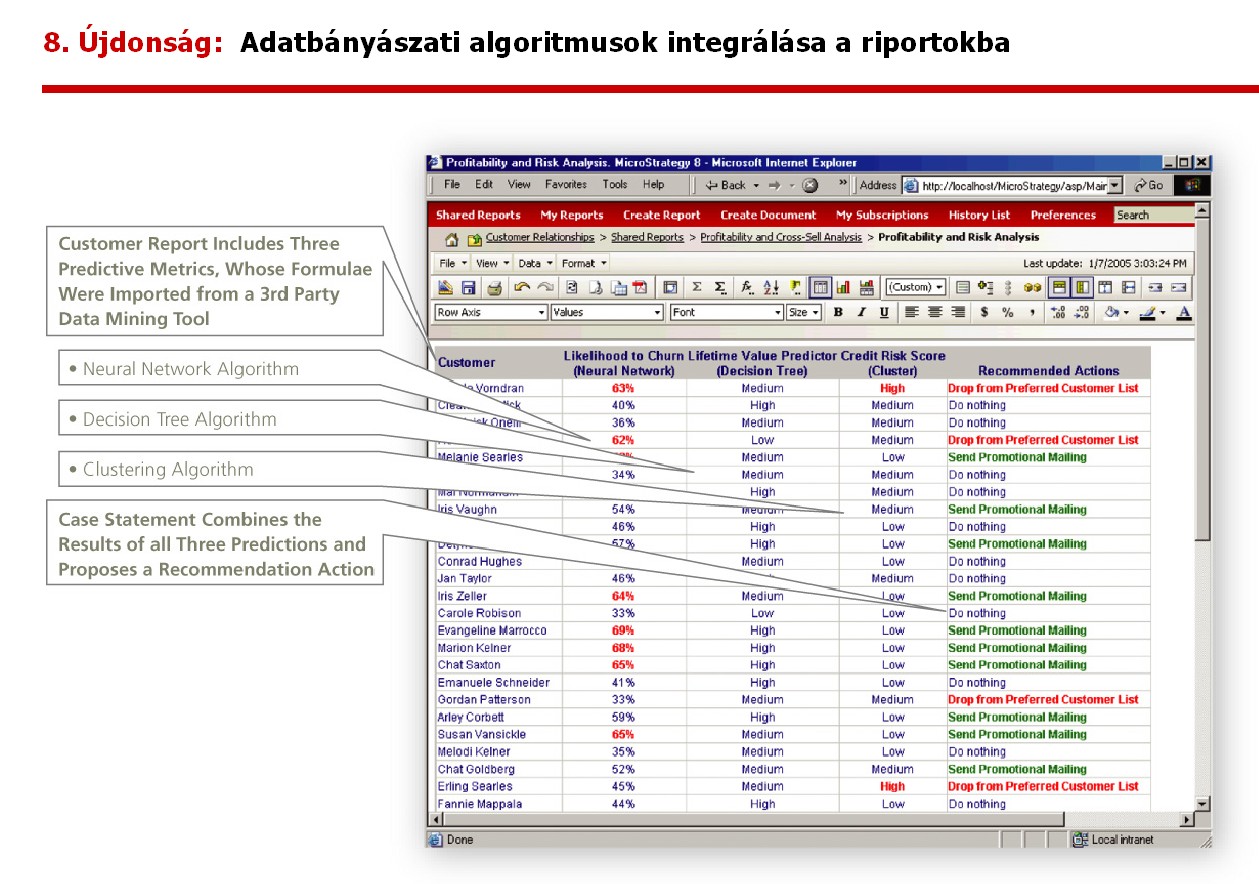This screenshot has width=1259, height=884.
Task: Open the advanced subtotals Sigma icon with dots
Action: click(x=721, y=287)
